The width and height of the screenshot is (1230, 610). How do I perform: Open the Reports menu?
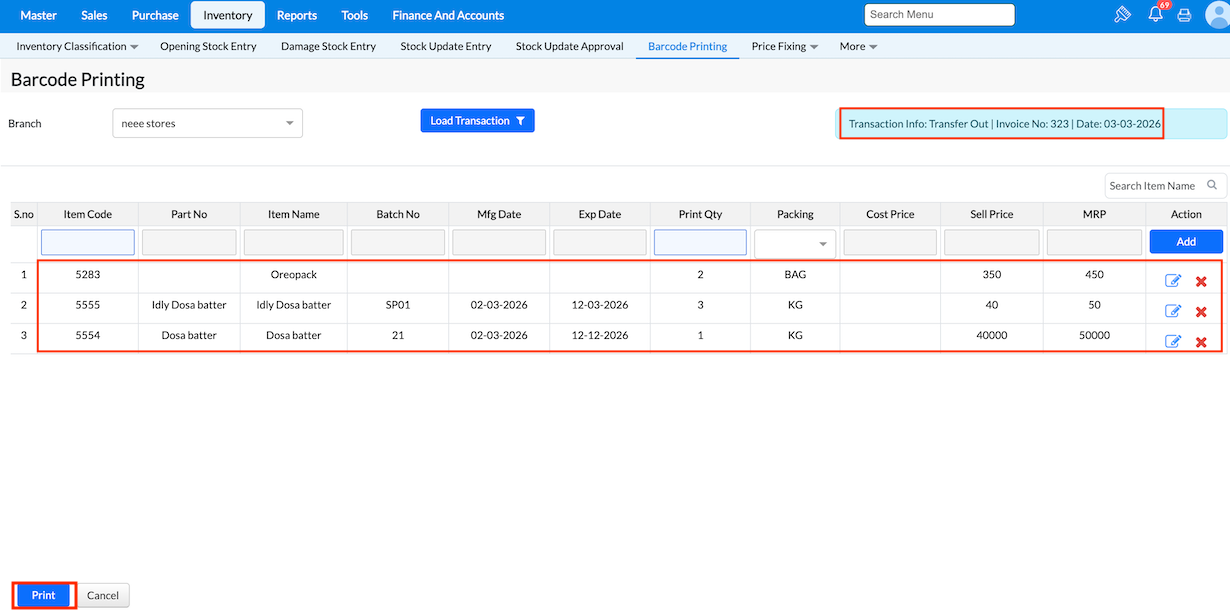pyautogui.click(x=296, y=15)
